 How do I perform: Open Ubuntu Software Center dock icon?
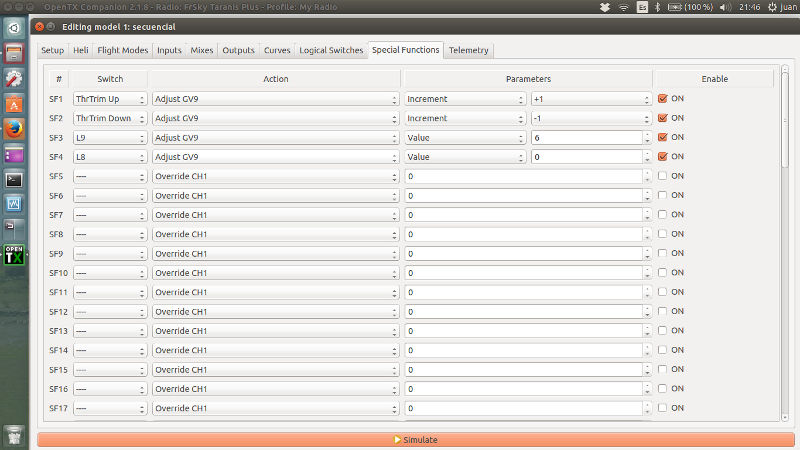click(14, 104)
